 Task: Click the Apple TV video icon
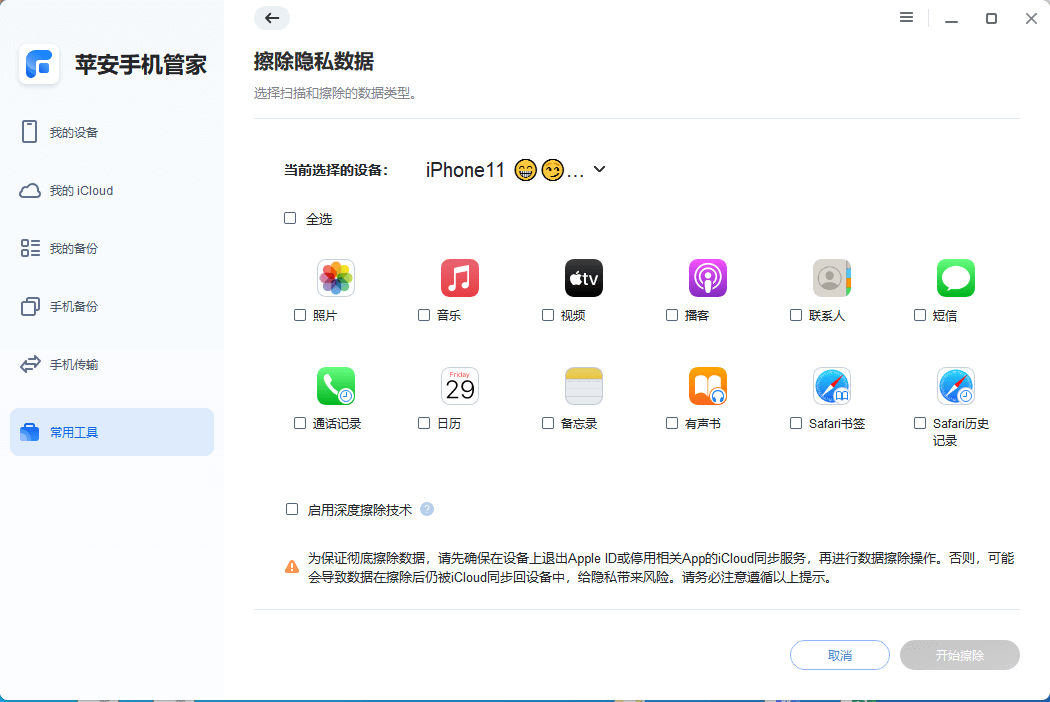(x=583, y=278)
